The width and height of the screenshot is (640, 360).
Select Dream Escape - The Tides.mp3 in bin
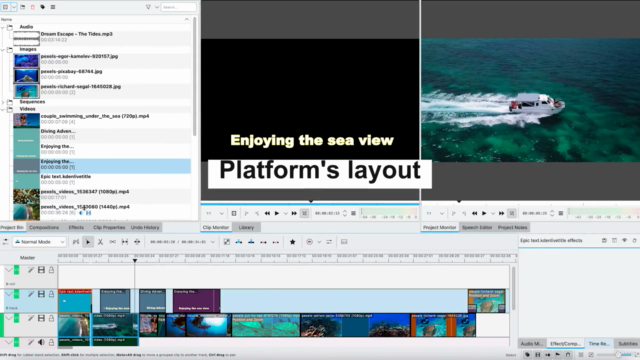(x=102, y=37)
